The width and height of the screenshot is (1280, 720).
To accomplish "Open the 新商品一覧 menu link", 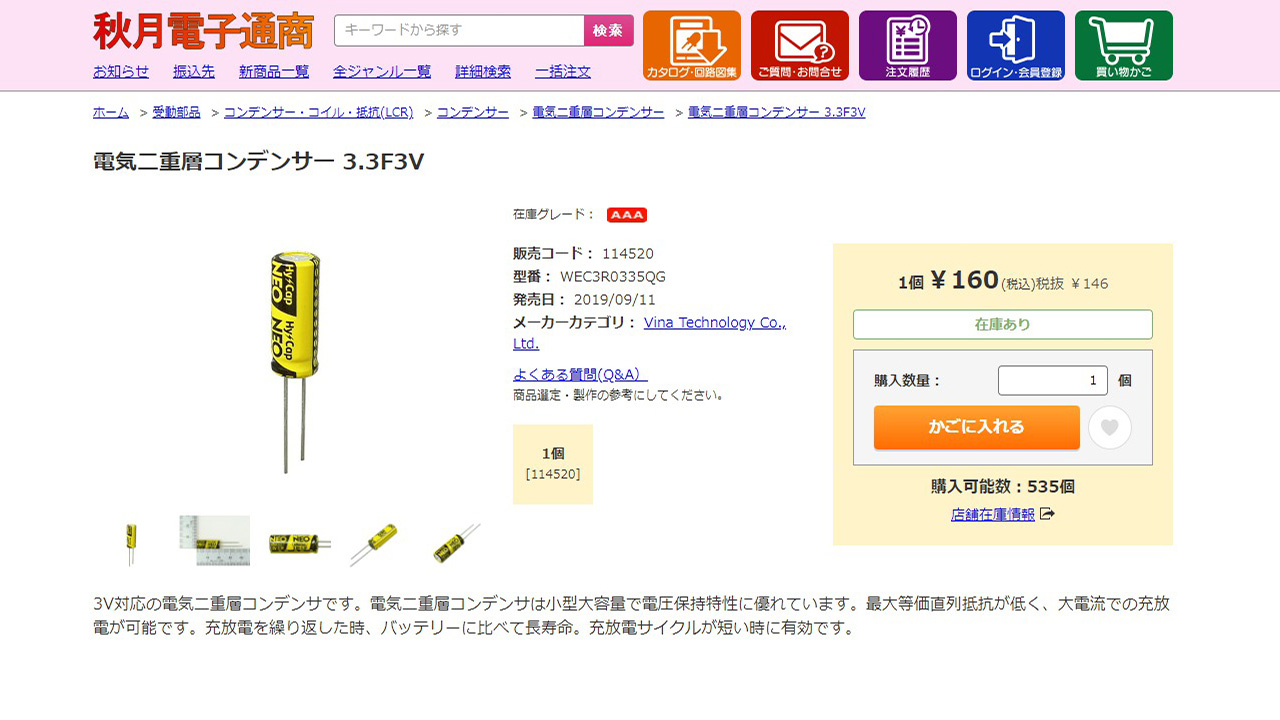I will [x=274, y=71].
